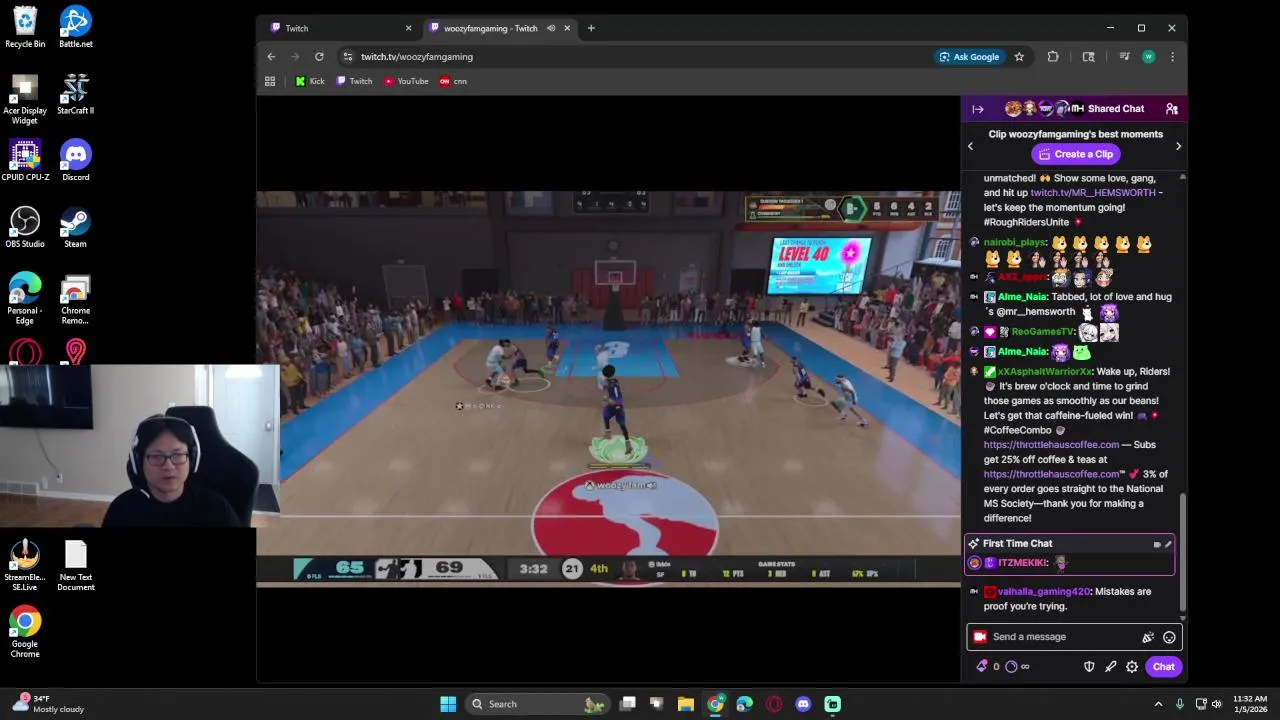Open the first throttlehauscoffee.com link in chat
Image resolution: width=1280 pixels, height=720 pixels.
(x=1051, y=445)
